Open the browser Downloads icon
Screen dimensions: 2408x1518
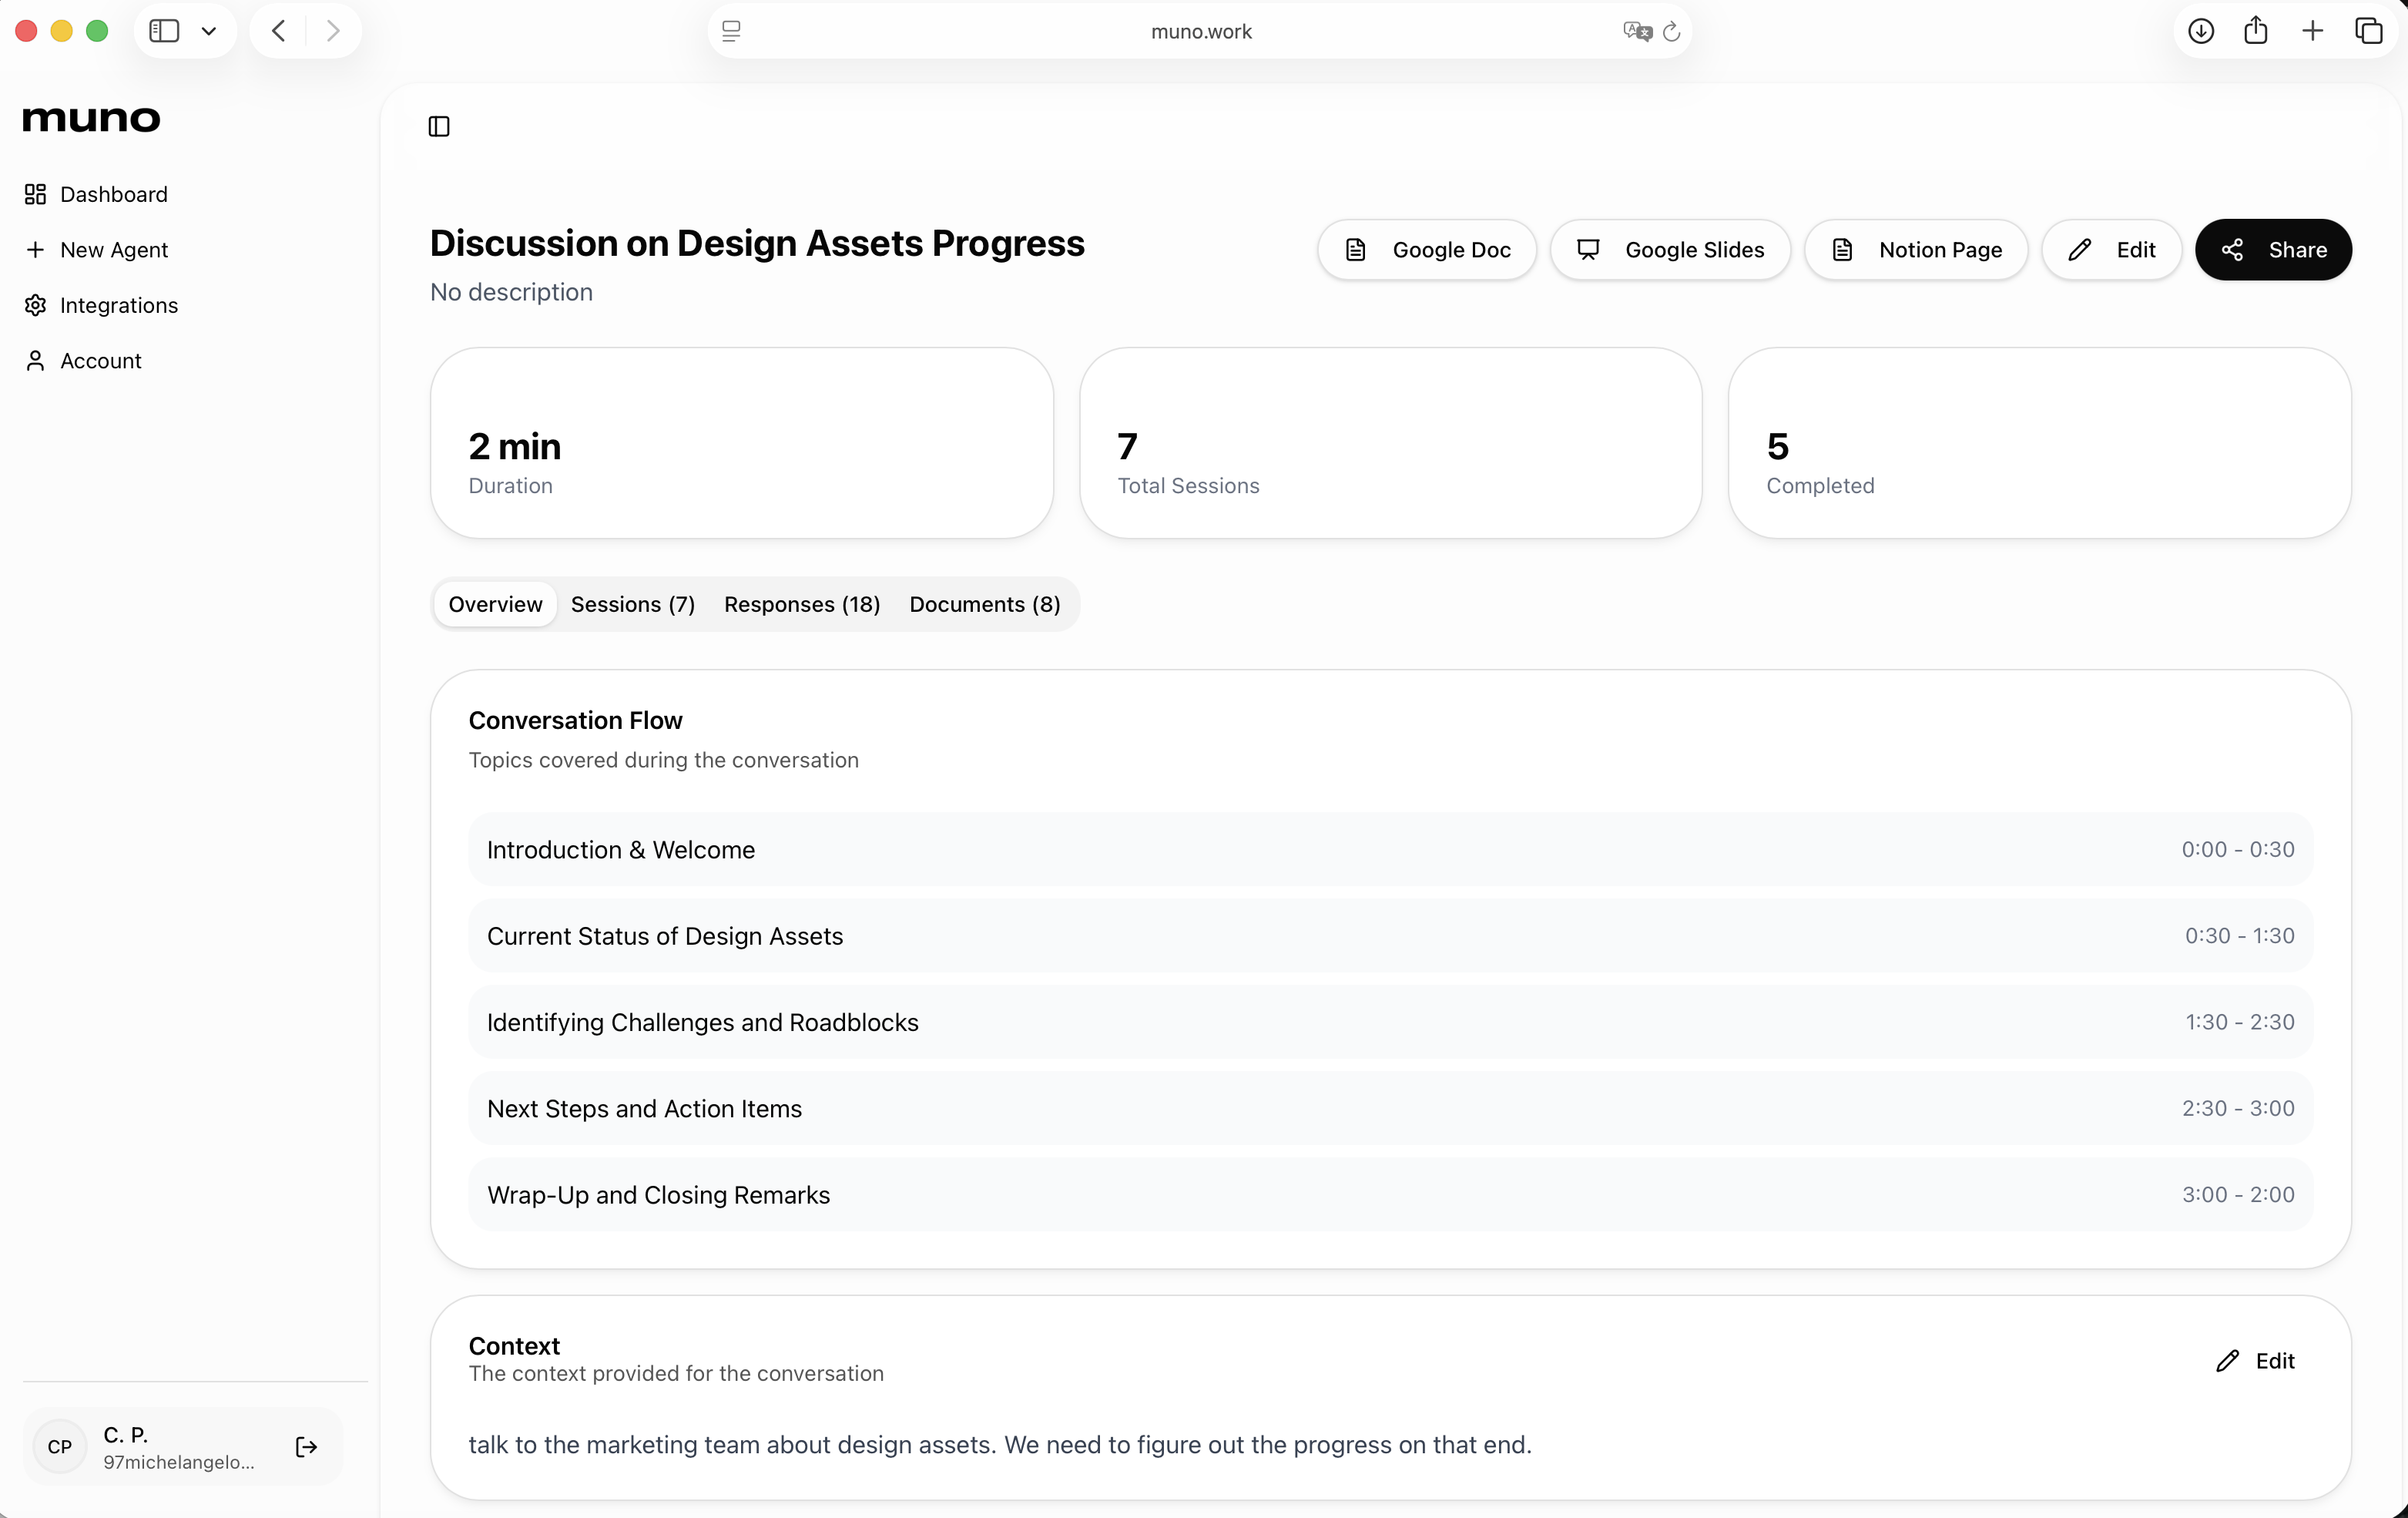(2201, 30)
